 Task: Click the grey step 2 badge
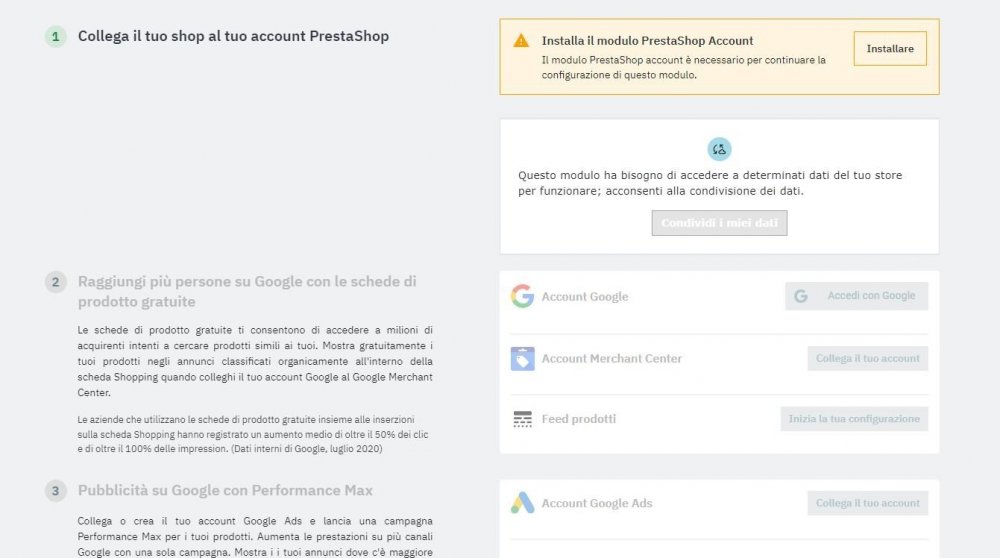pyautogui.click(x=55, y=282)
